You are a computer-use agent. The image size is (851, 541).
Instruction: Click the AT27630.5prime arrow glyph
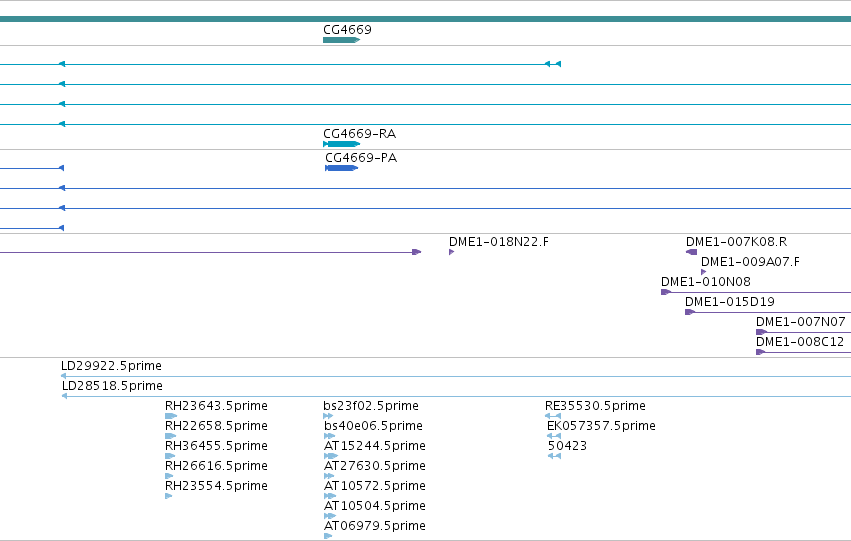(x=329, y=476)
